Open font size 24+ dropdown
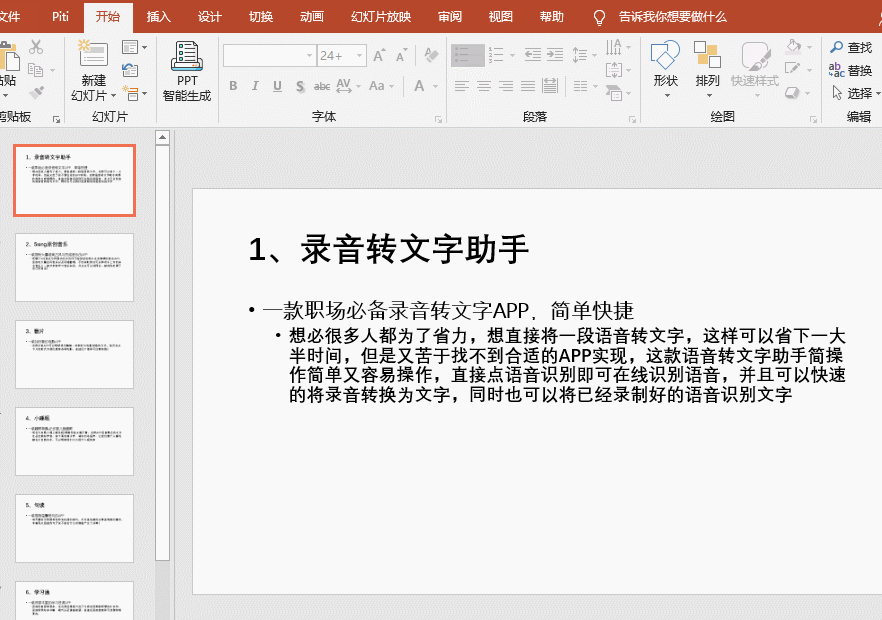This screenshot has height=620, width=882. click(359, 56)
